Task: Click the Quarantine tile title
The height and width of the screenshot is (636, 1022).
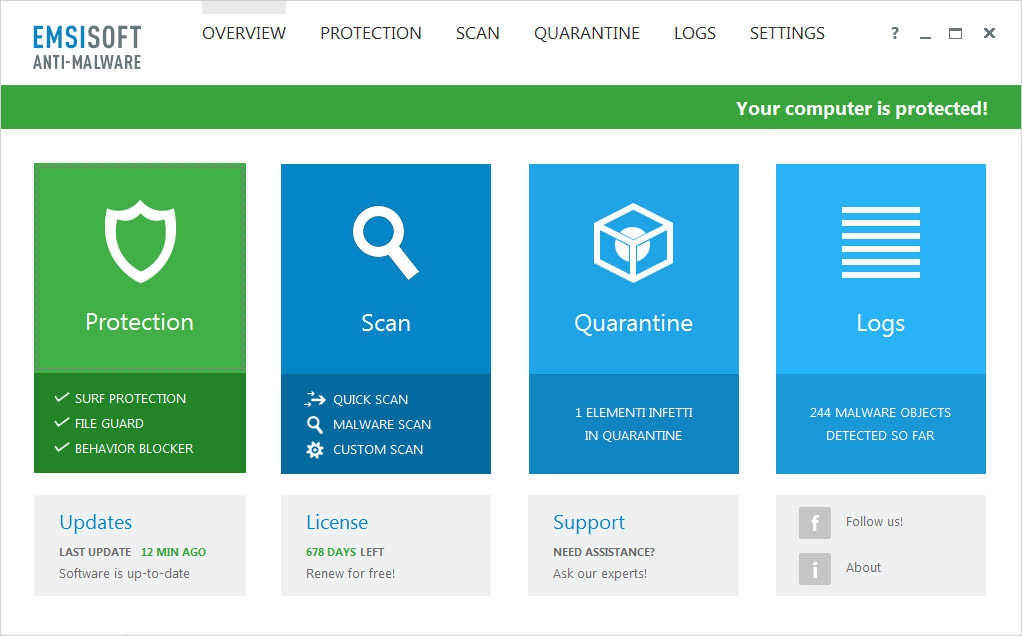Action: click(633, 323)
